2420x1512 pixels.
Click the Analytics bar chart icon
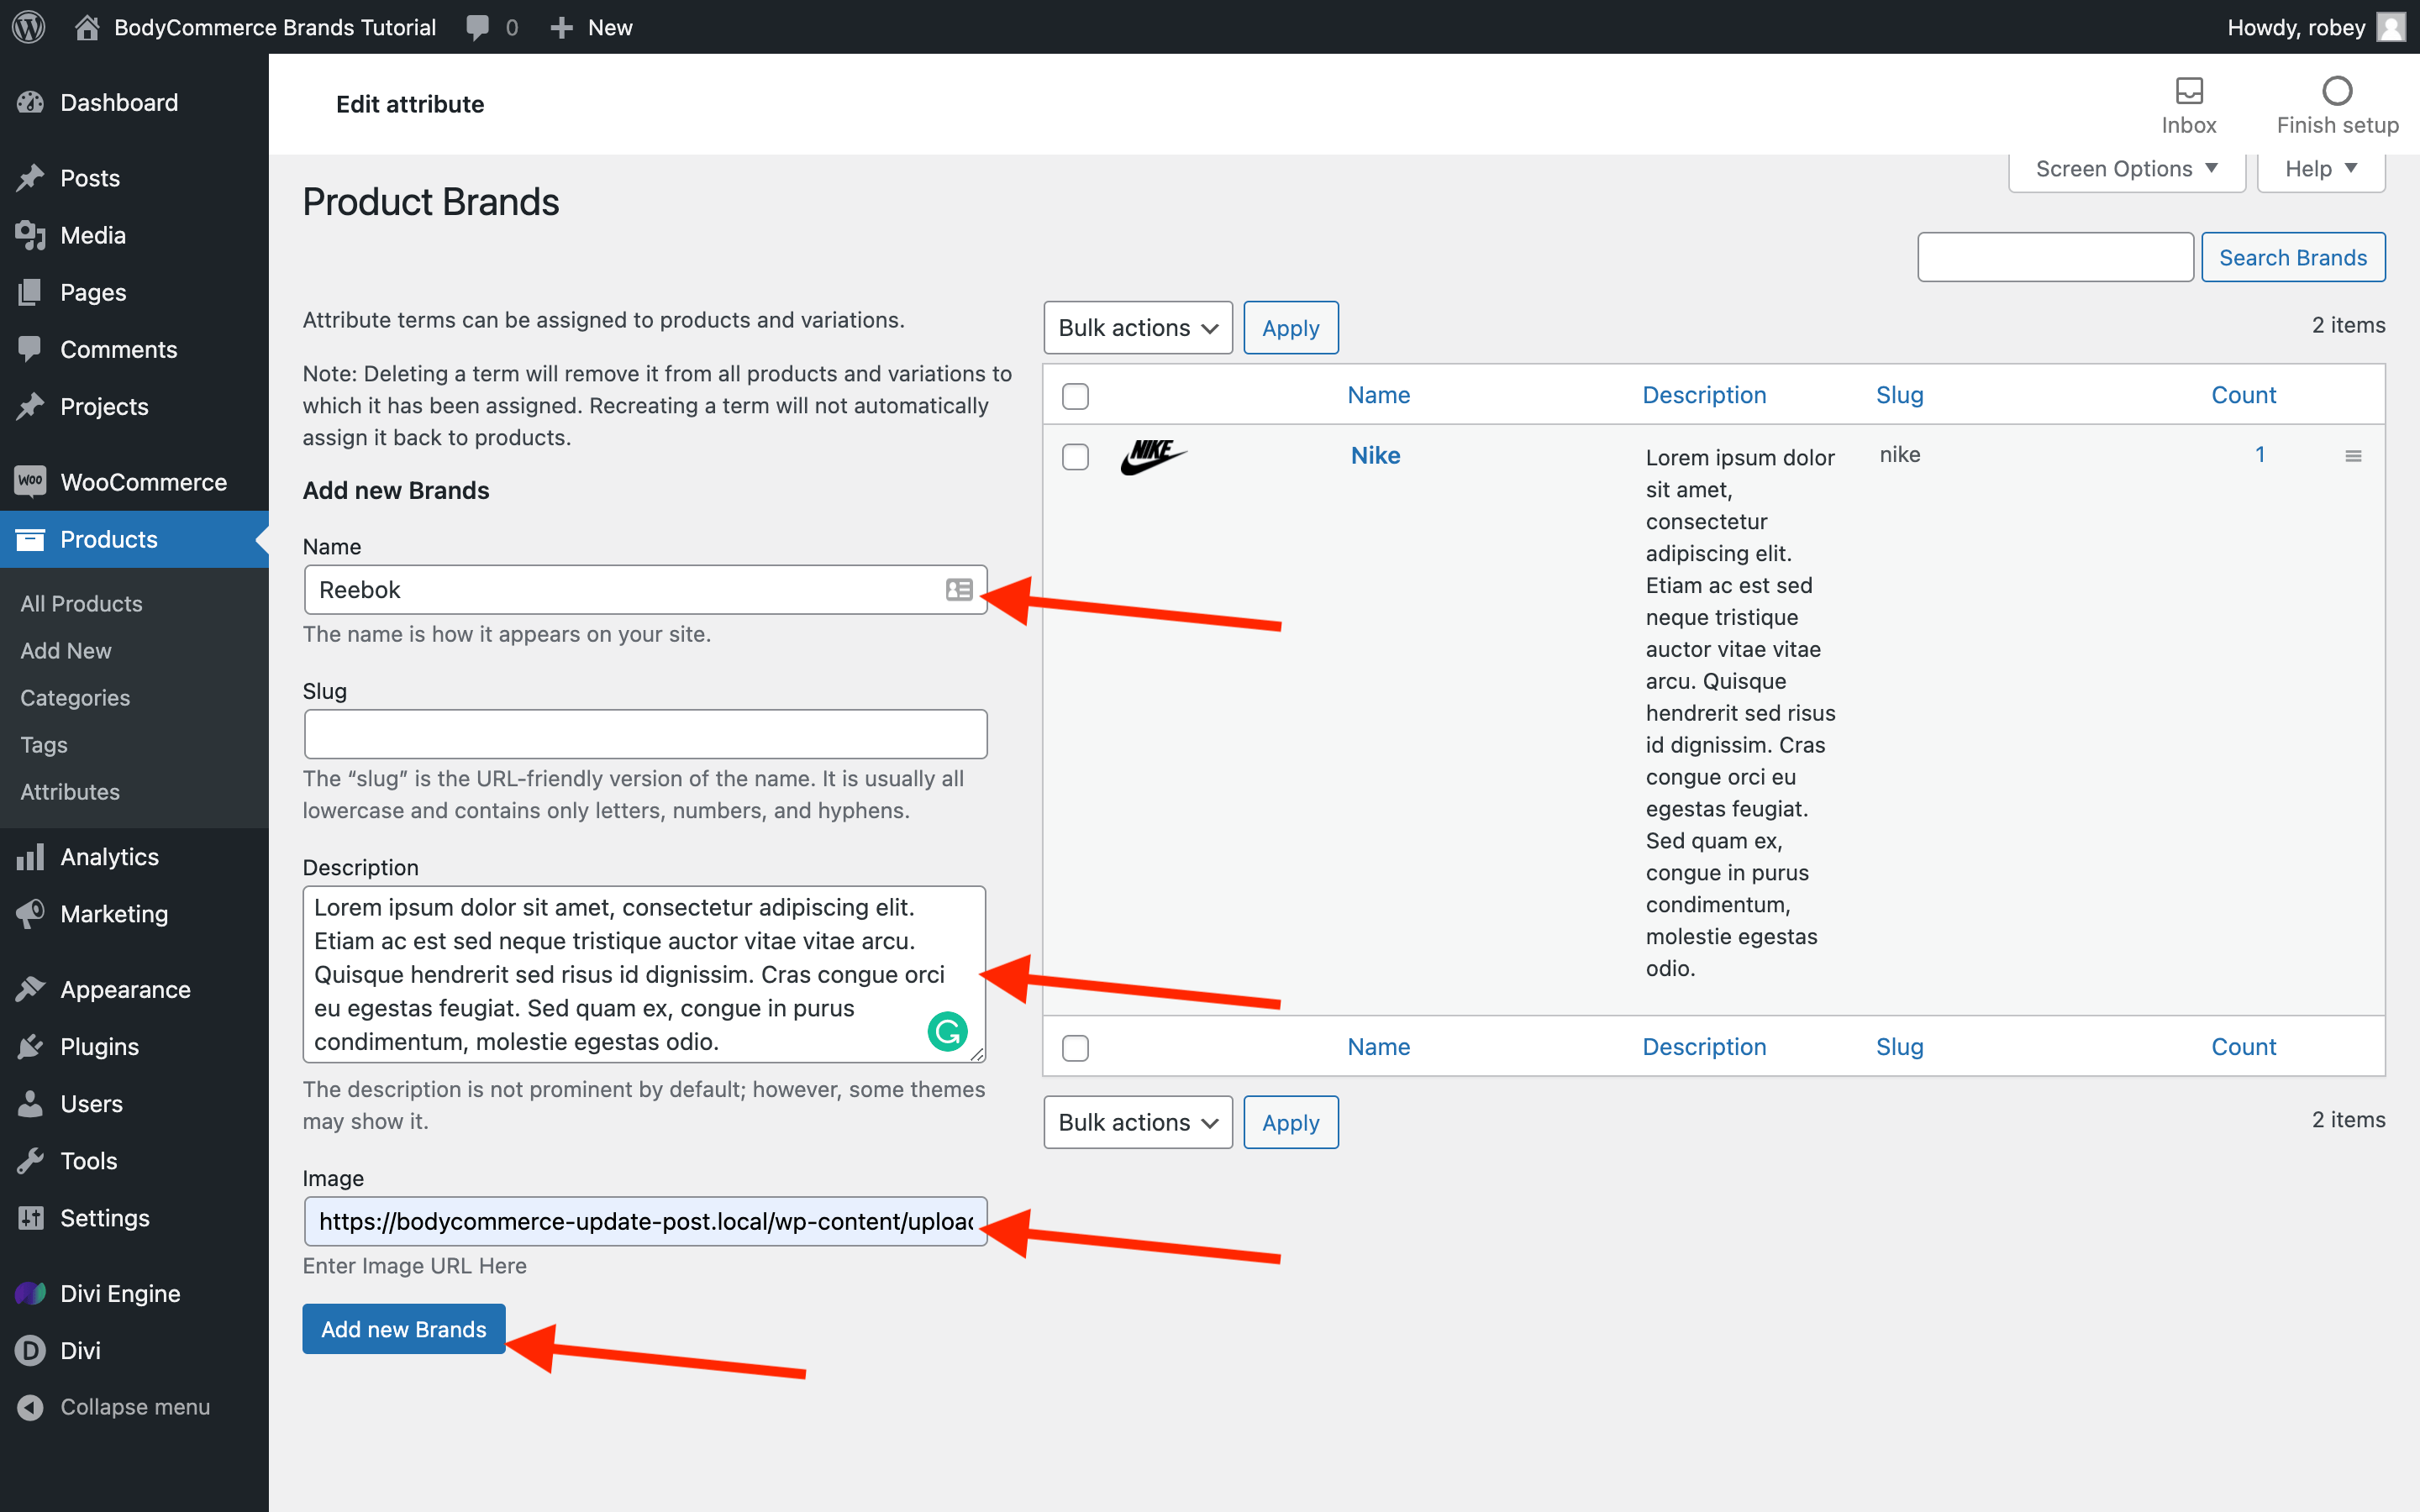tap(31, 856)
